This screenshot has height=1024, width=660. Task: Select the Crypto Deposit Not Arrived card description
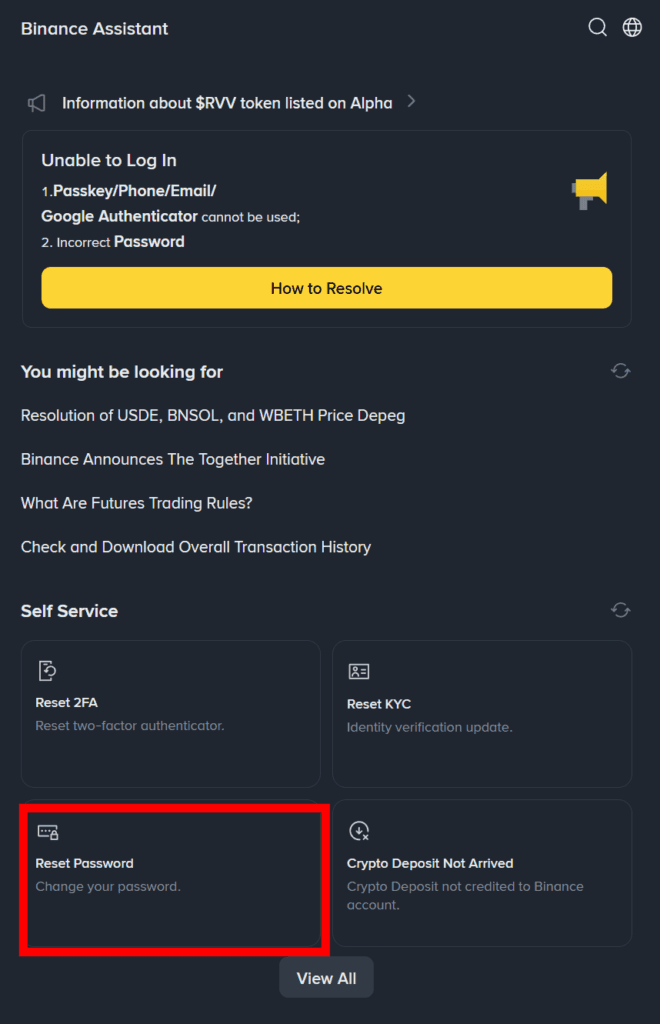pos(465,895)
